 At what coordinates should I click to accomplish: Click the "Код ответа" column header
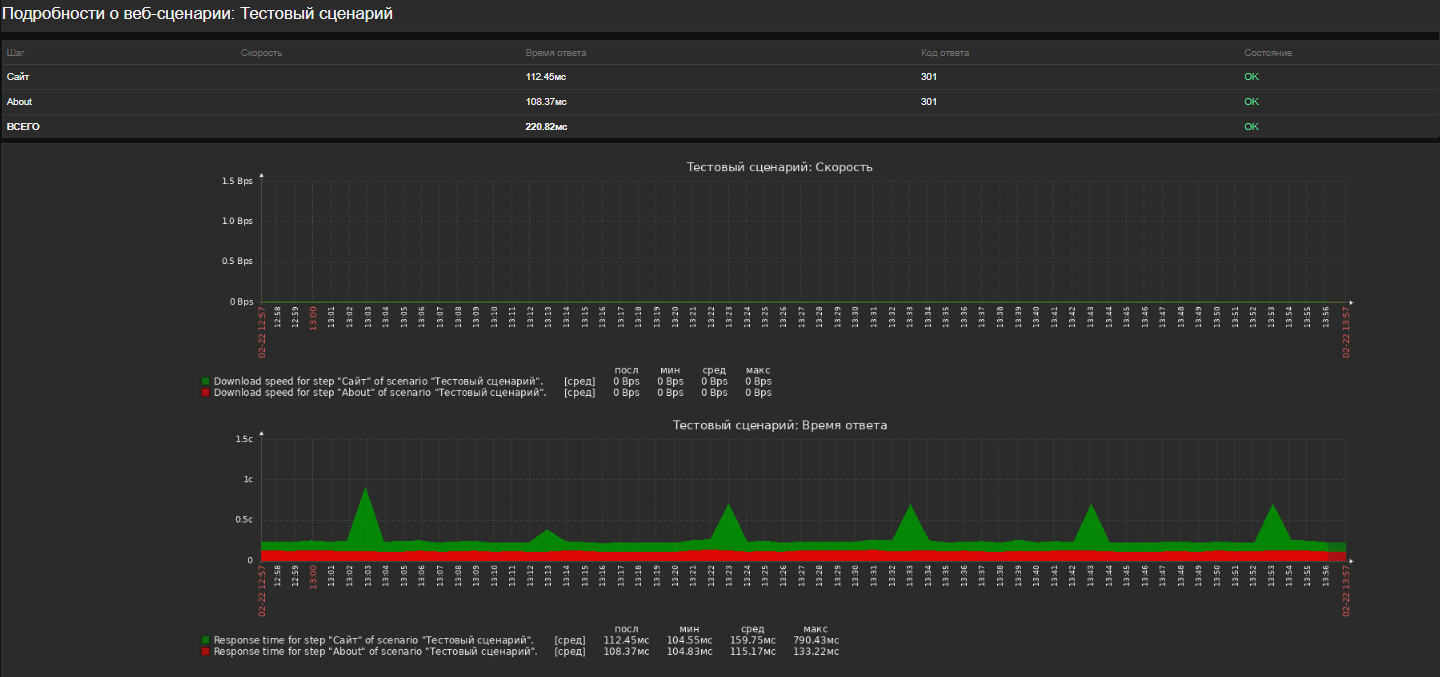click(x=945, y=52)
